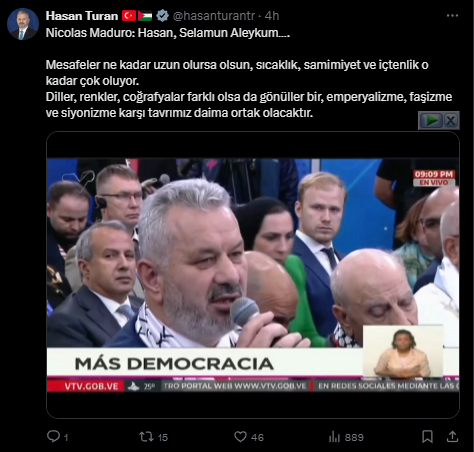Open the three-dot more options menu
474x452 pixels.
[452, 15]
